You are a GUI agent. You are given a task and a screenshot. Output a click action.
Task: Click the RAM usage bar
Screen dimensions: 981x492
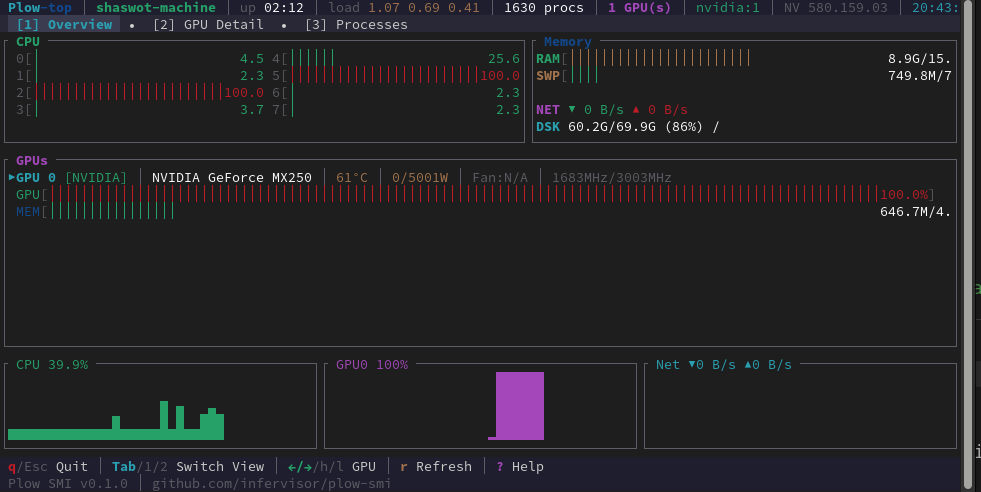click(660, 58)
